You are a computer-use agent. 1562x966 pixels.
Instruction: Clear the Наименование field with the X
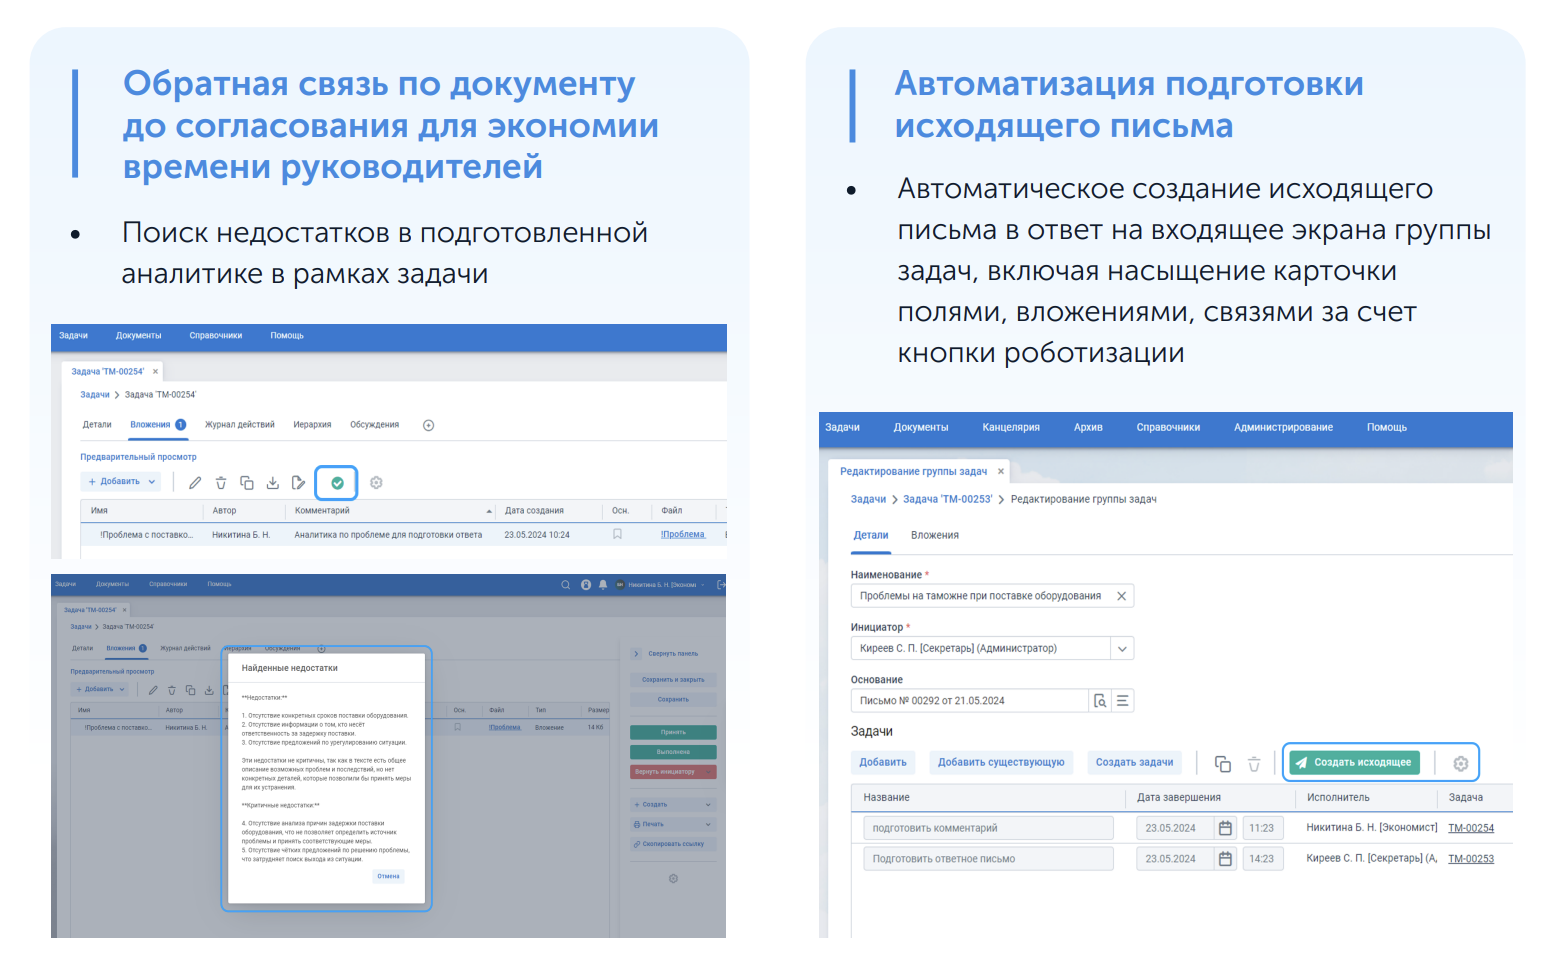1121,596
